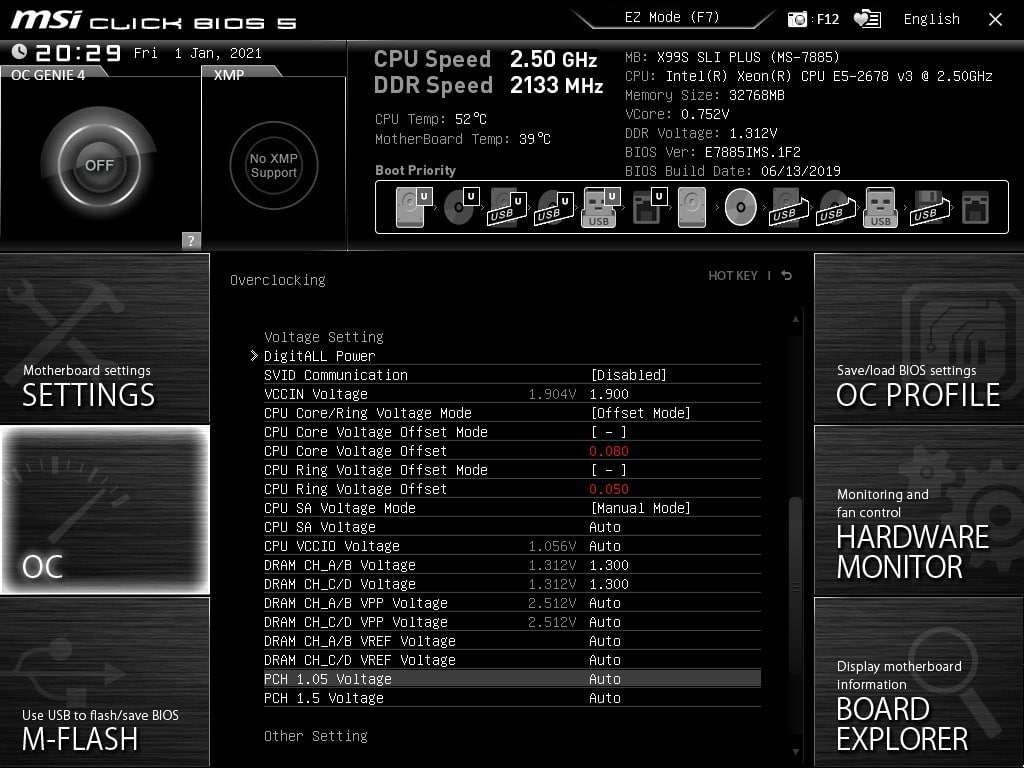Open the HOT KEY list
Screen dimensions: 1024x768
click(x=733, y=276)
